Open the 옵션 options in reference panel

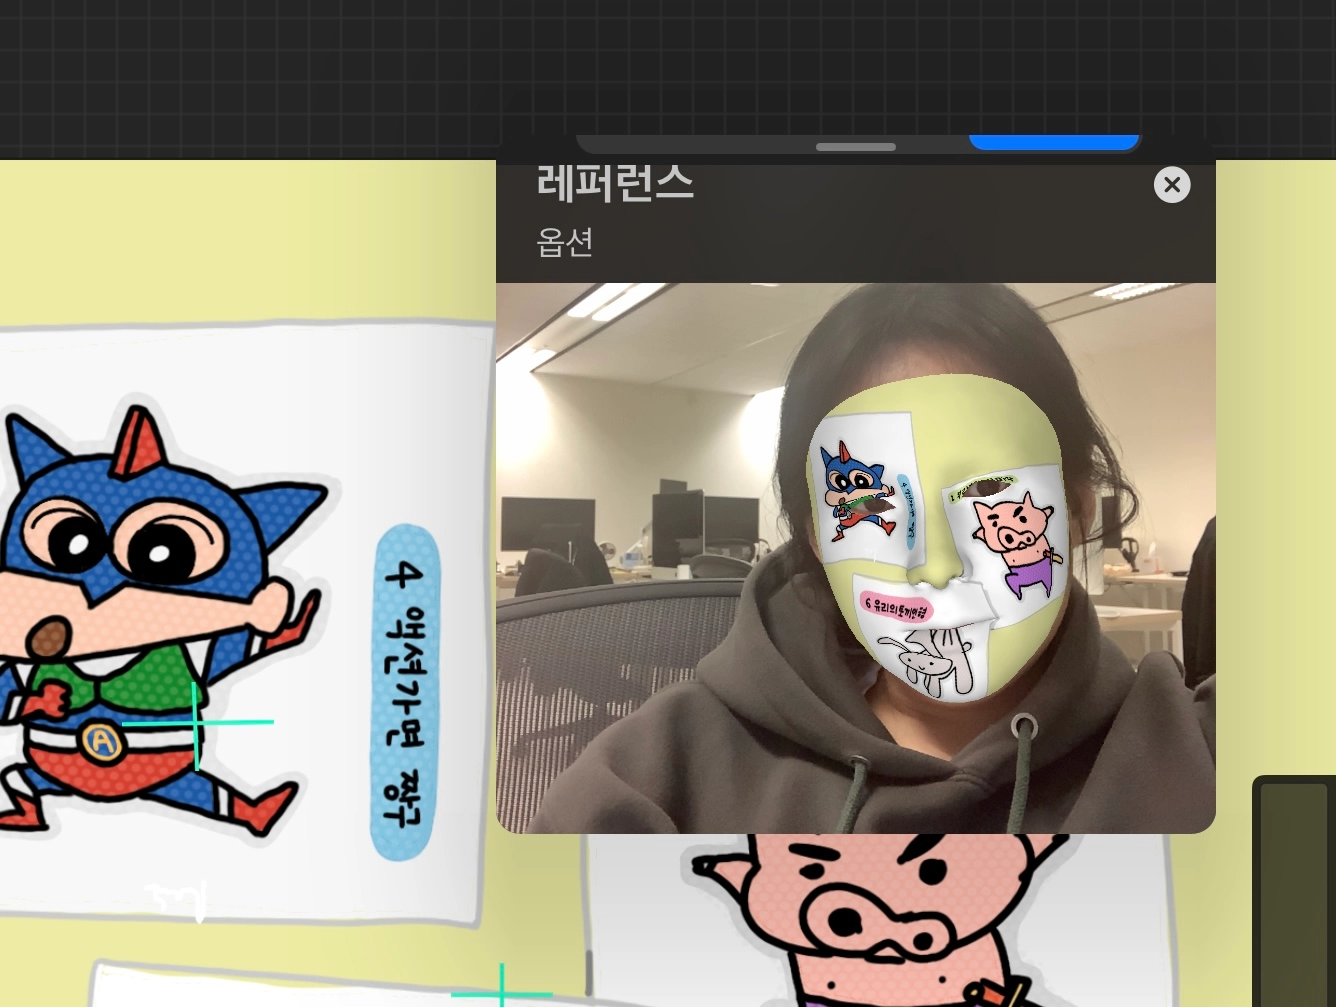[x=565, y=242]
